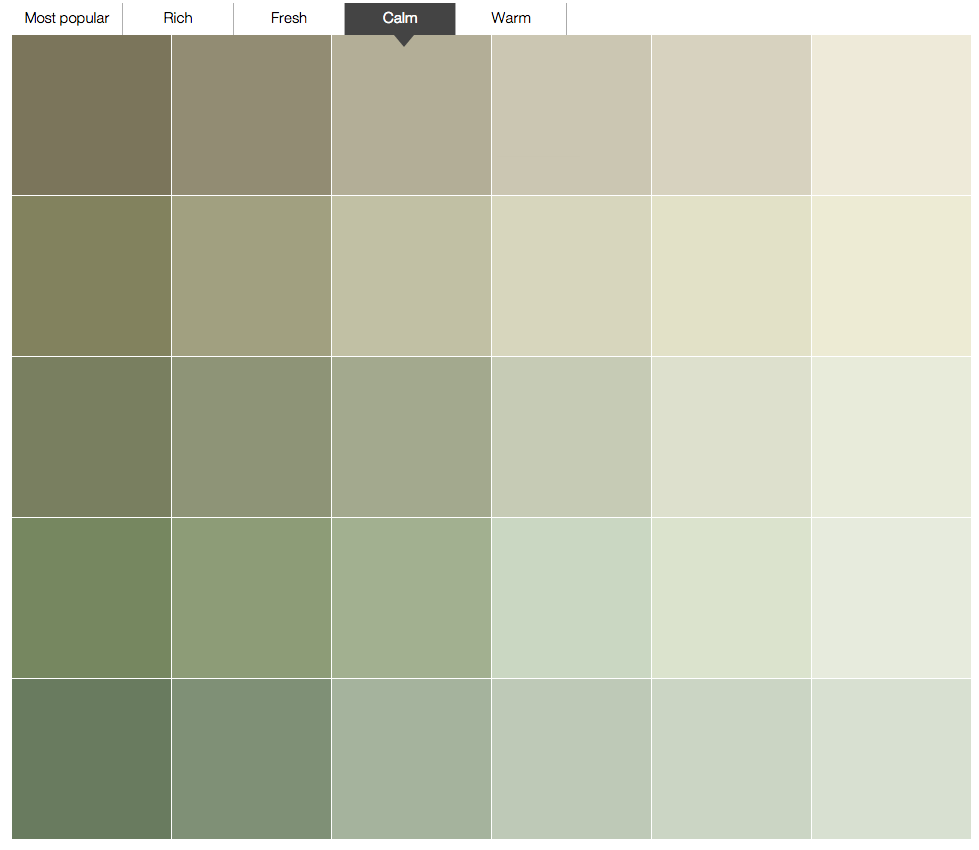This screenshot has width=979, height=850.
Task: Select the second swatch in the top row
Action: (251, 115)
